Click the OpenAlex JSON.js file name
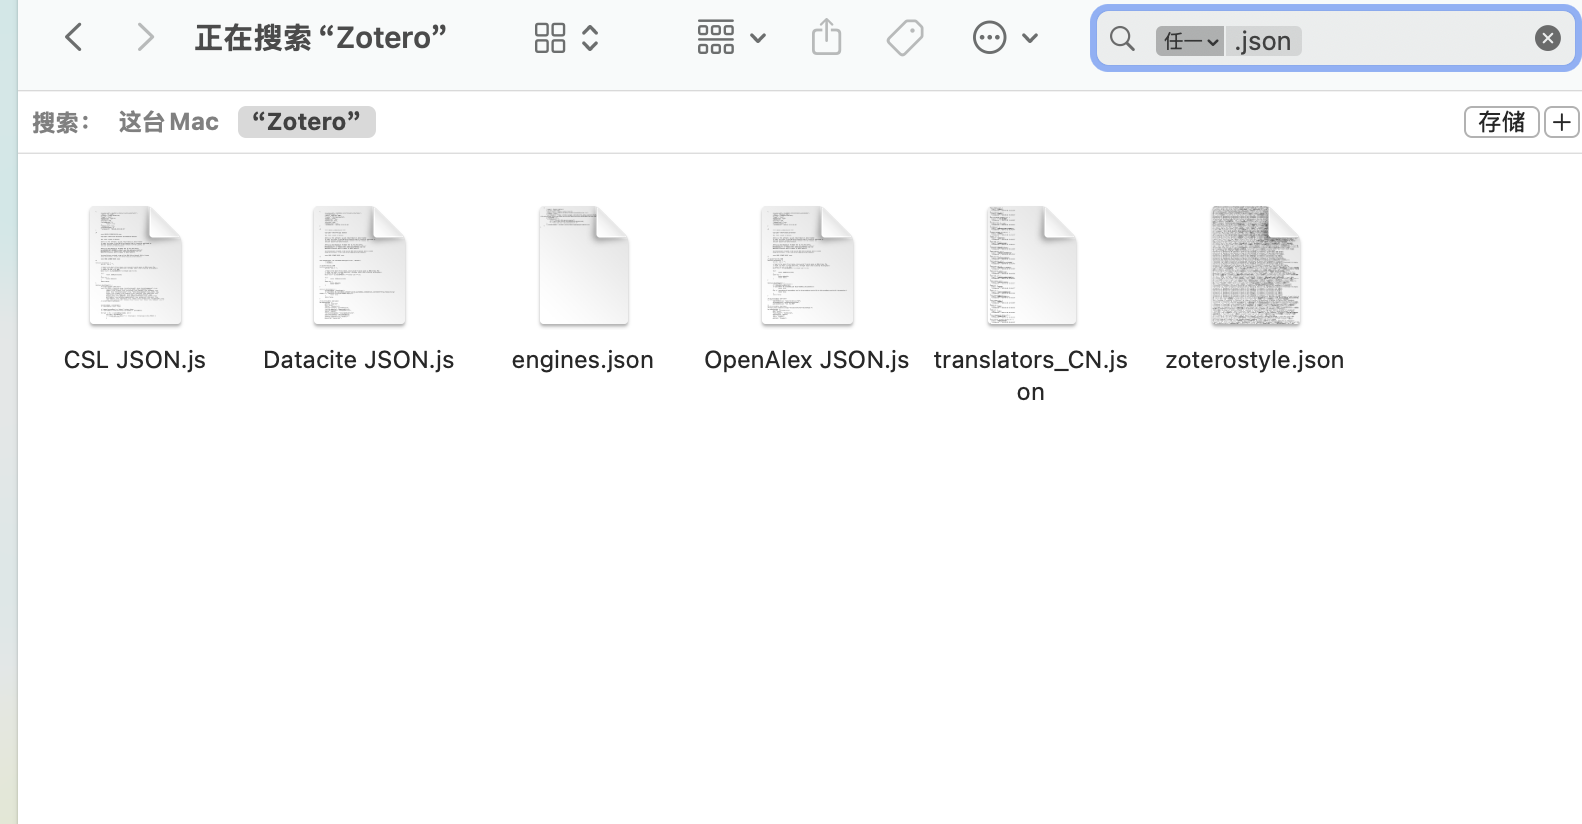This screenshot has height=824, width=1582. pyautogui.click(x=807, y=360)
